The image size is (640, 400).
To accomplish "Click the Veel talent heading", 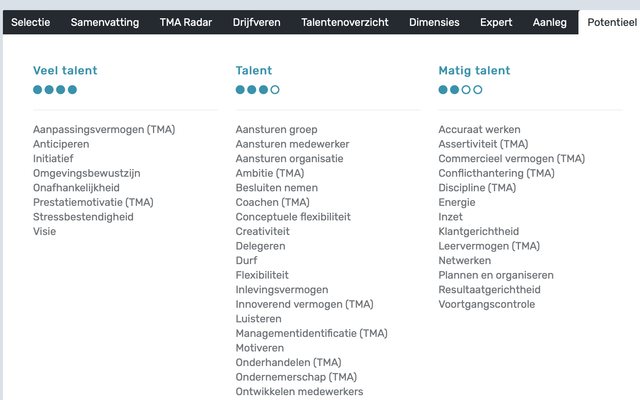I will 65,71.
